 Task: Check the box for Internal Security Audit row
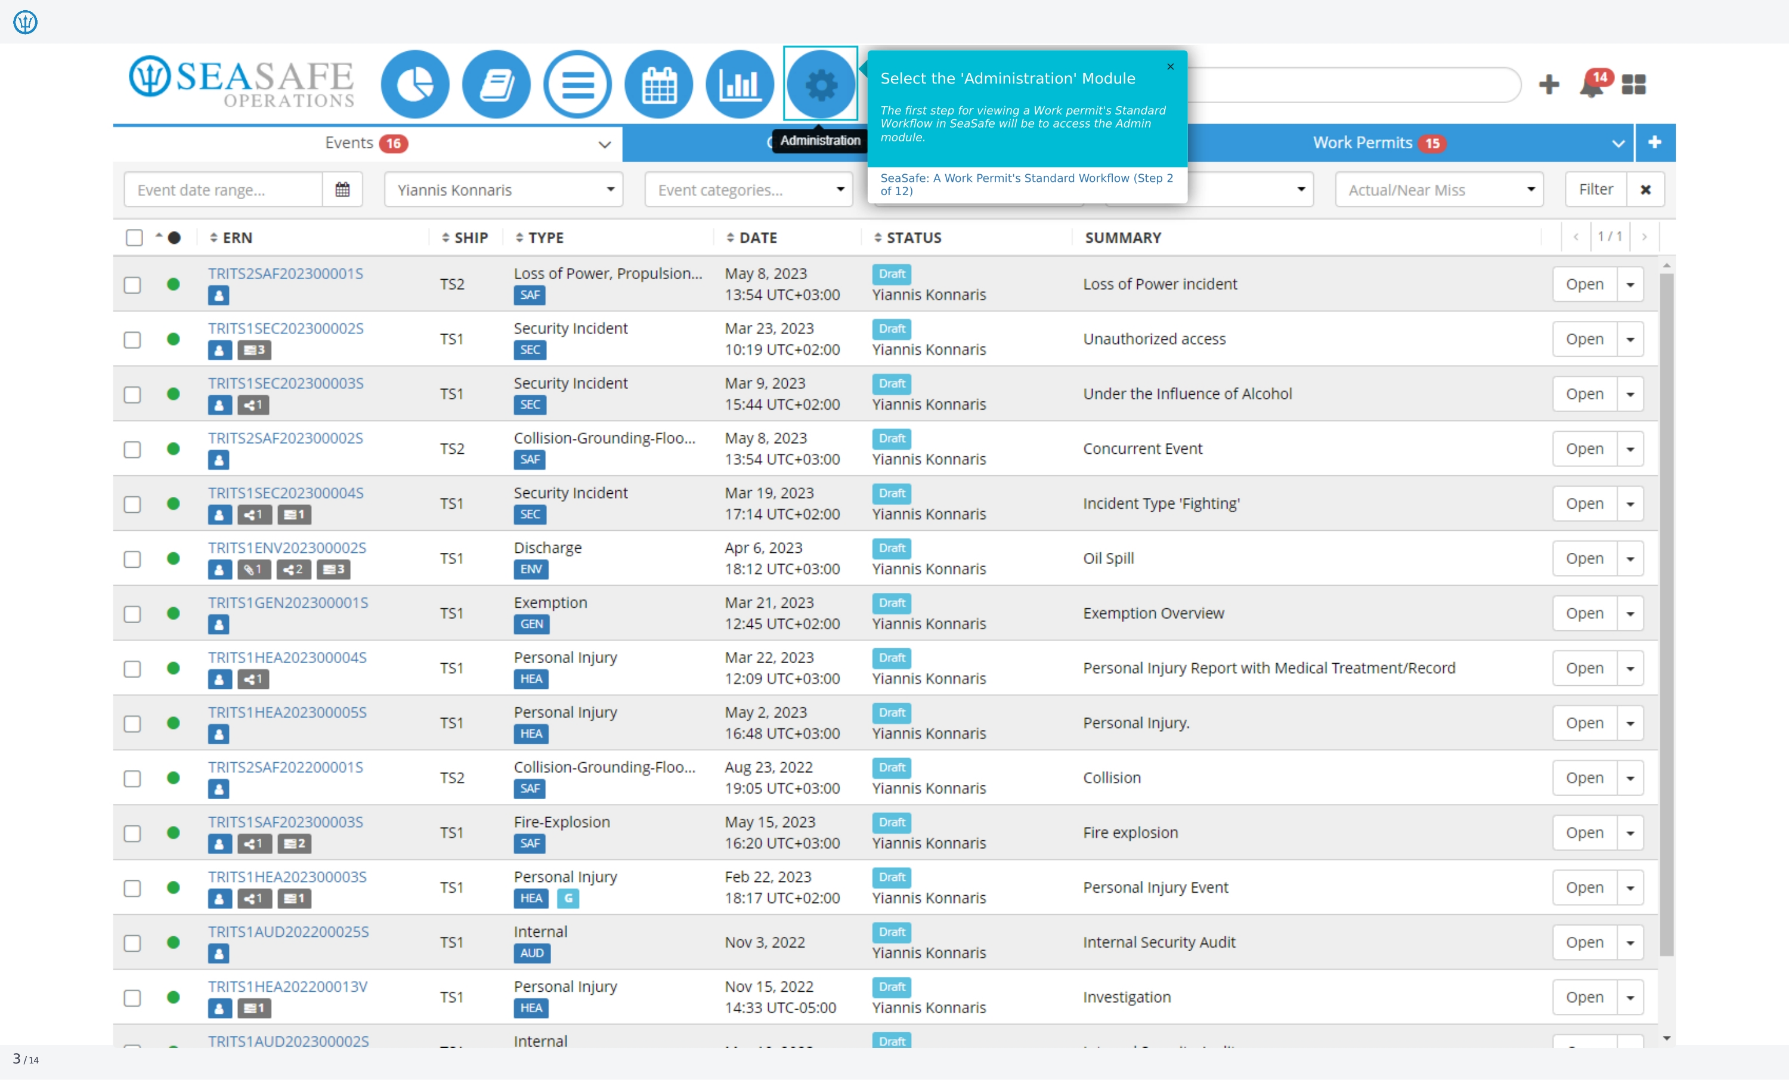click(132, 943)
